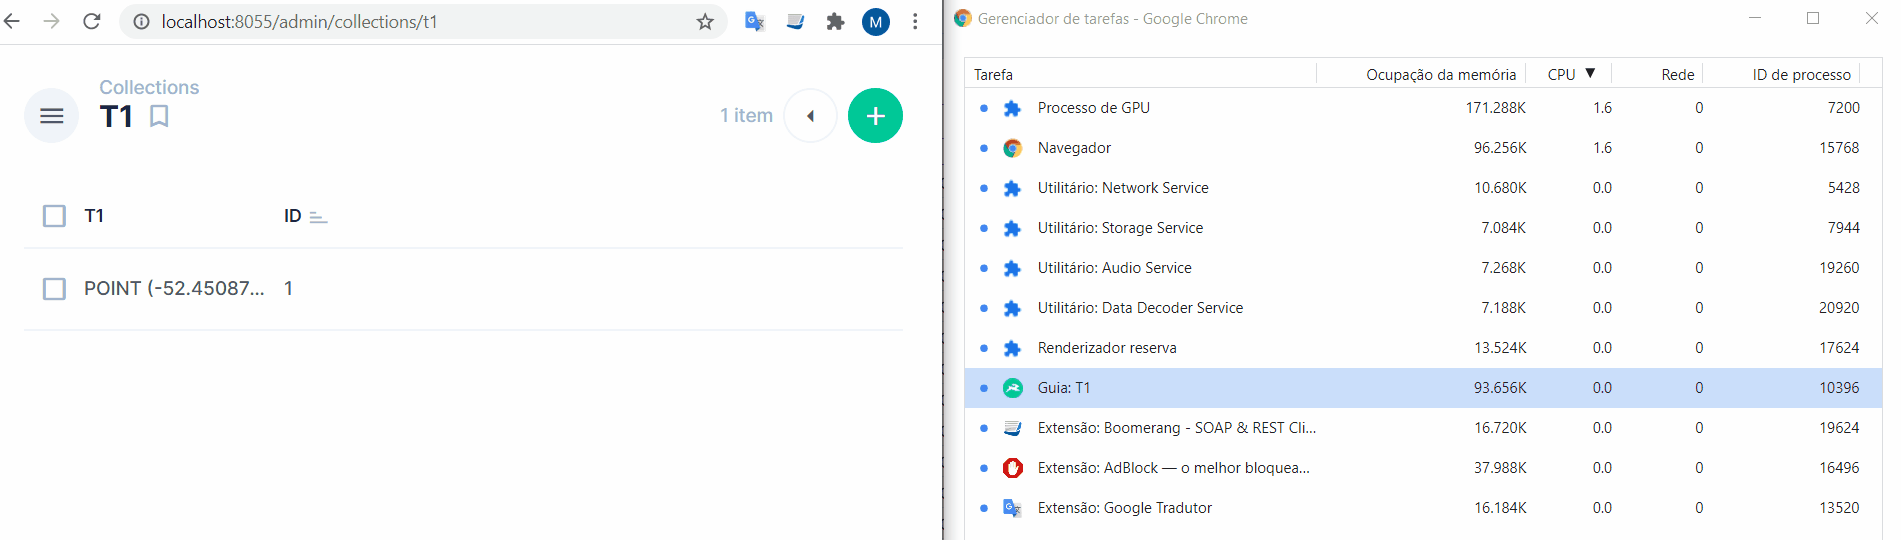Open the Extensions puzzle menu
The image size is (1901, 540).
click(835, 21)
